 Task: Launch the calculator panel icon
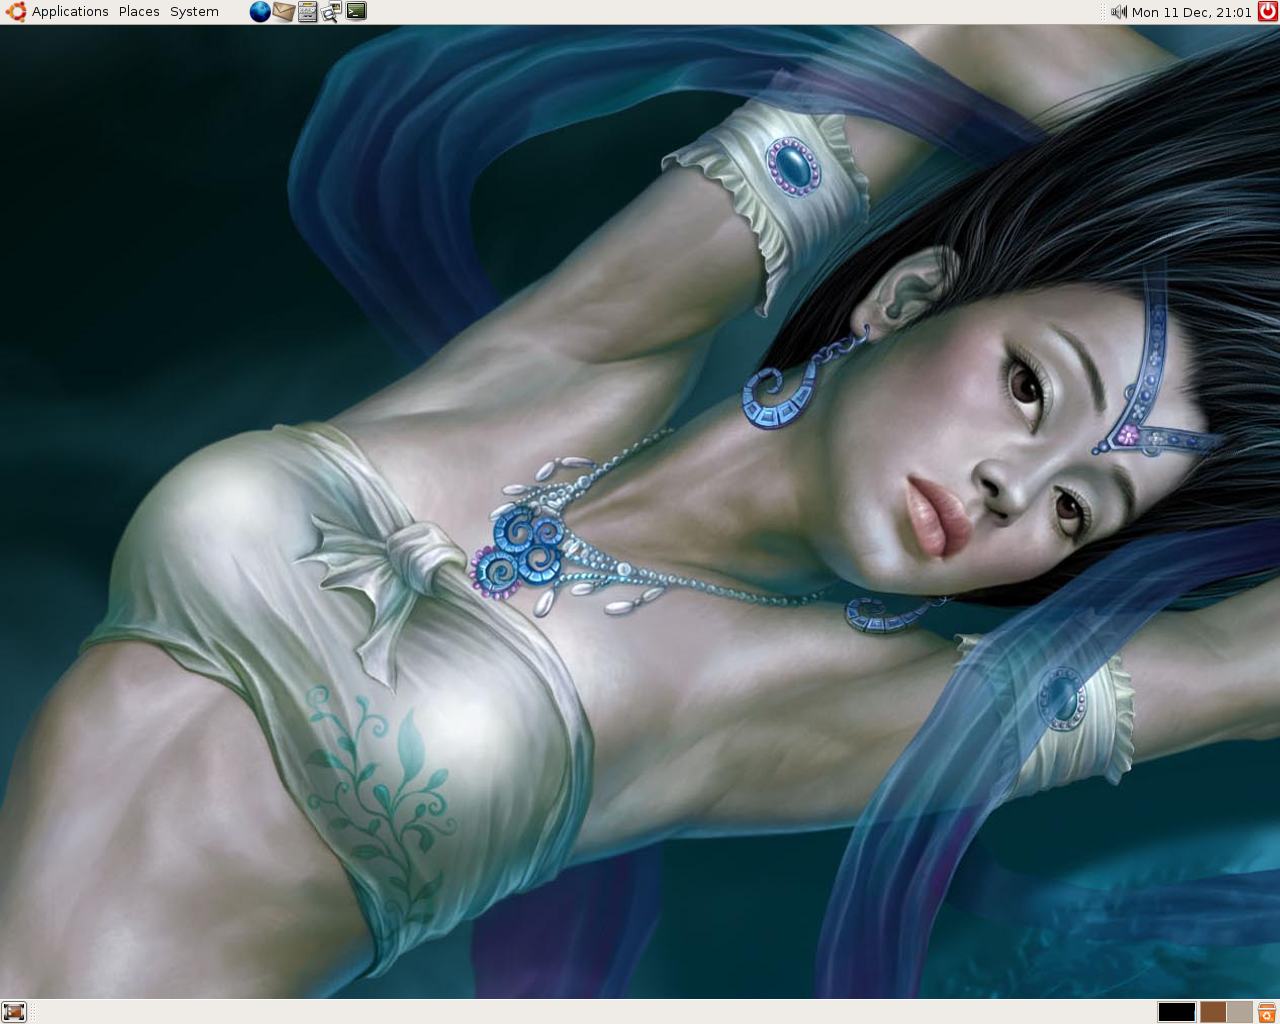coord(308,12)
